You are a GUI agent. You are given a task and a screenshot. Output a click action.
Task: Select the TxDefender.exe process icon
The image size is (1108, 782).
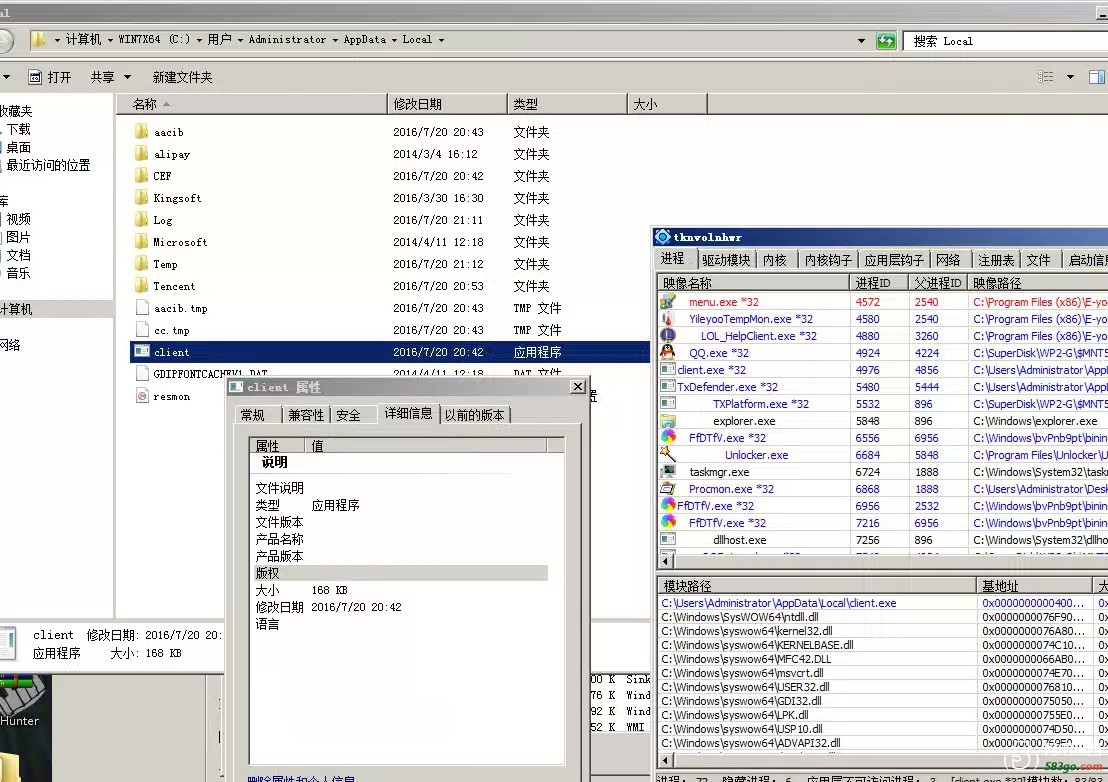(668, 386)
